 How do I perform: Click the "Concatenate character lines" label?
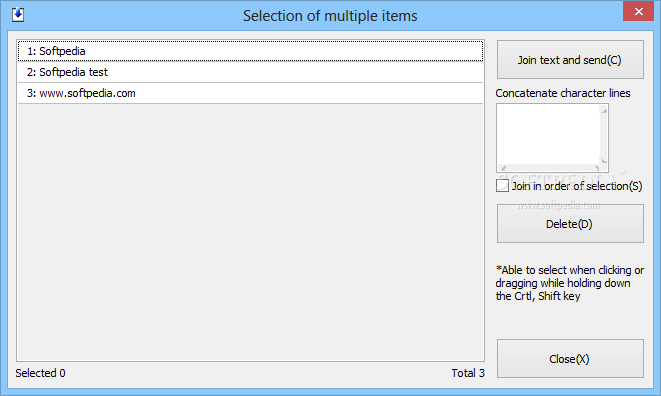[x=563, y=93]
